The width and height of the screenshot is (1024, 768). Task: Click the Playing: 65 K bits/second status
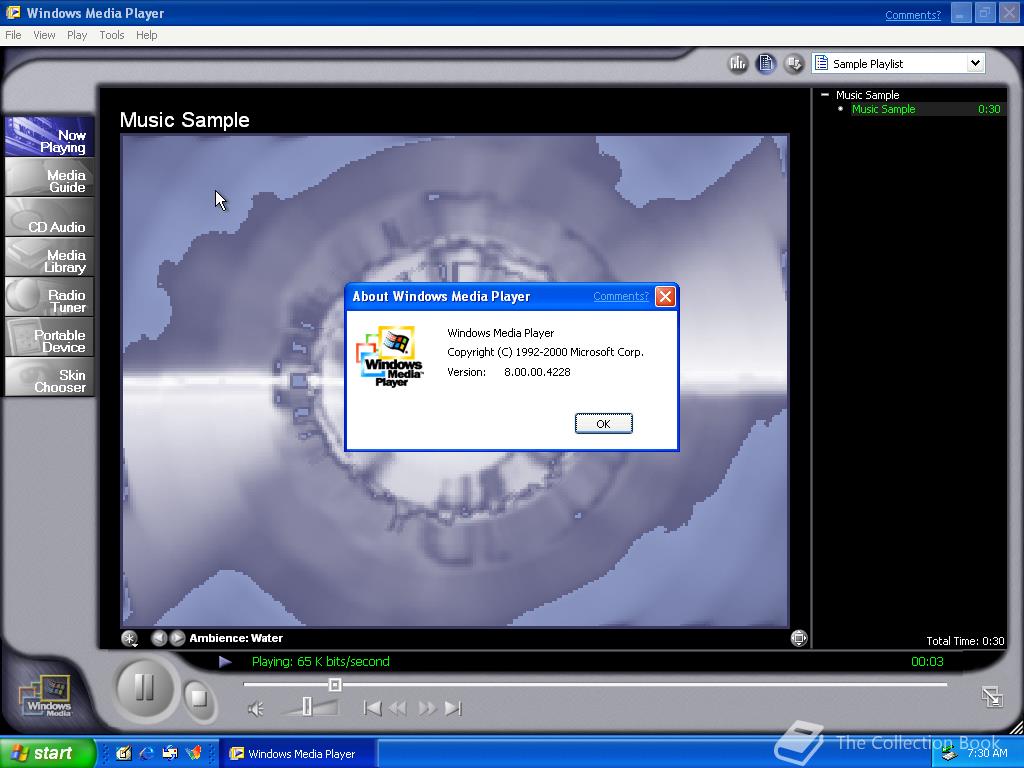click(321, 662)
